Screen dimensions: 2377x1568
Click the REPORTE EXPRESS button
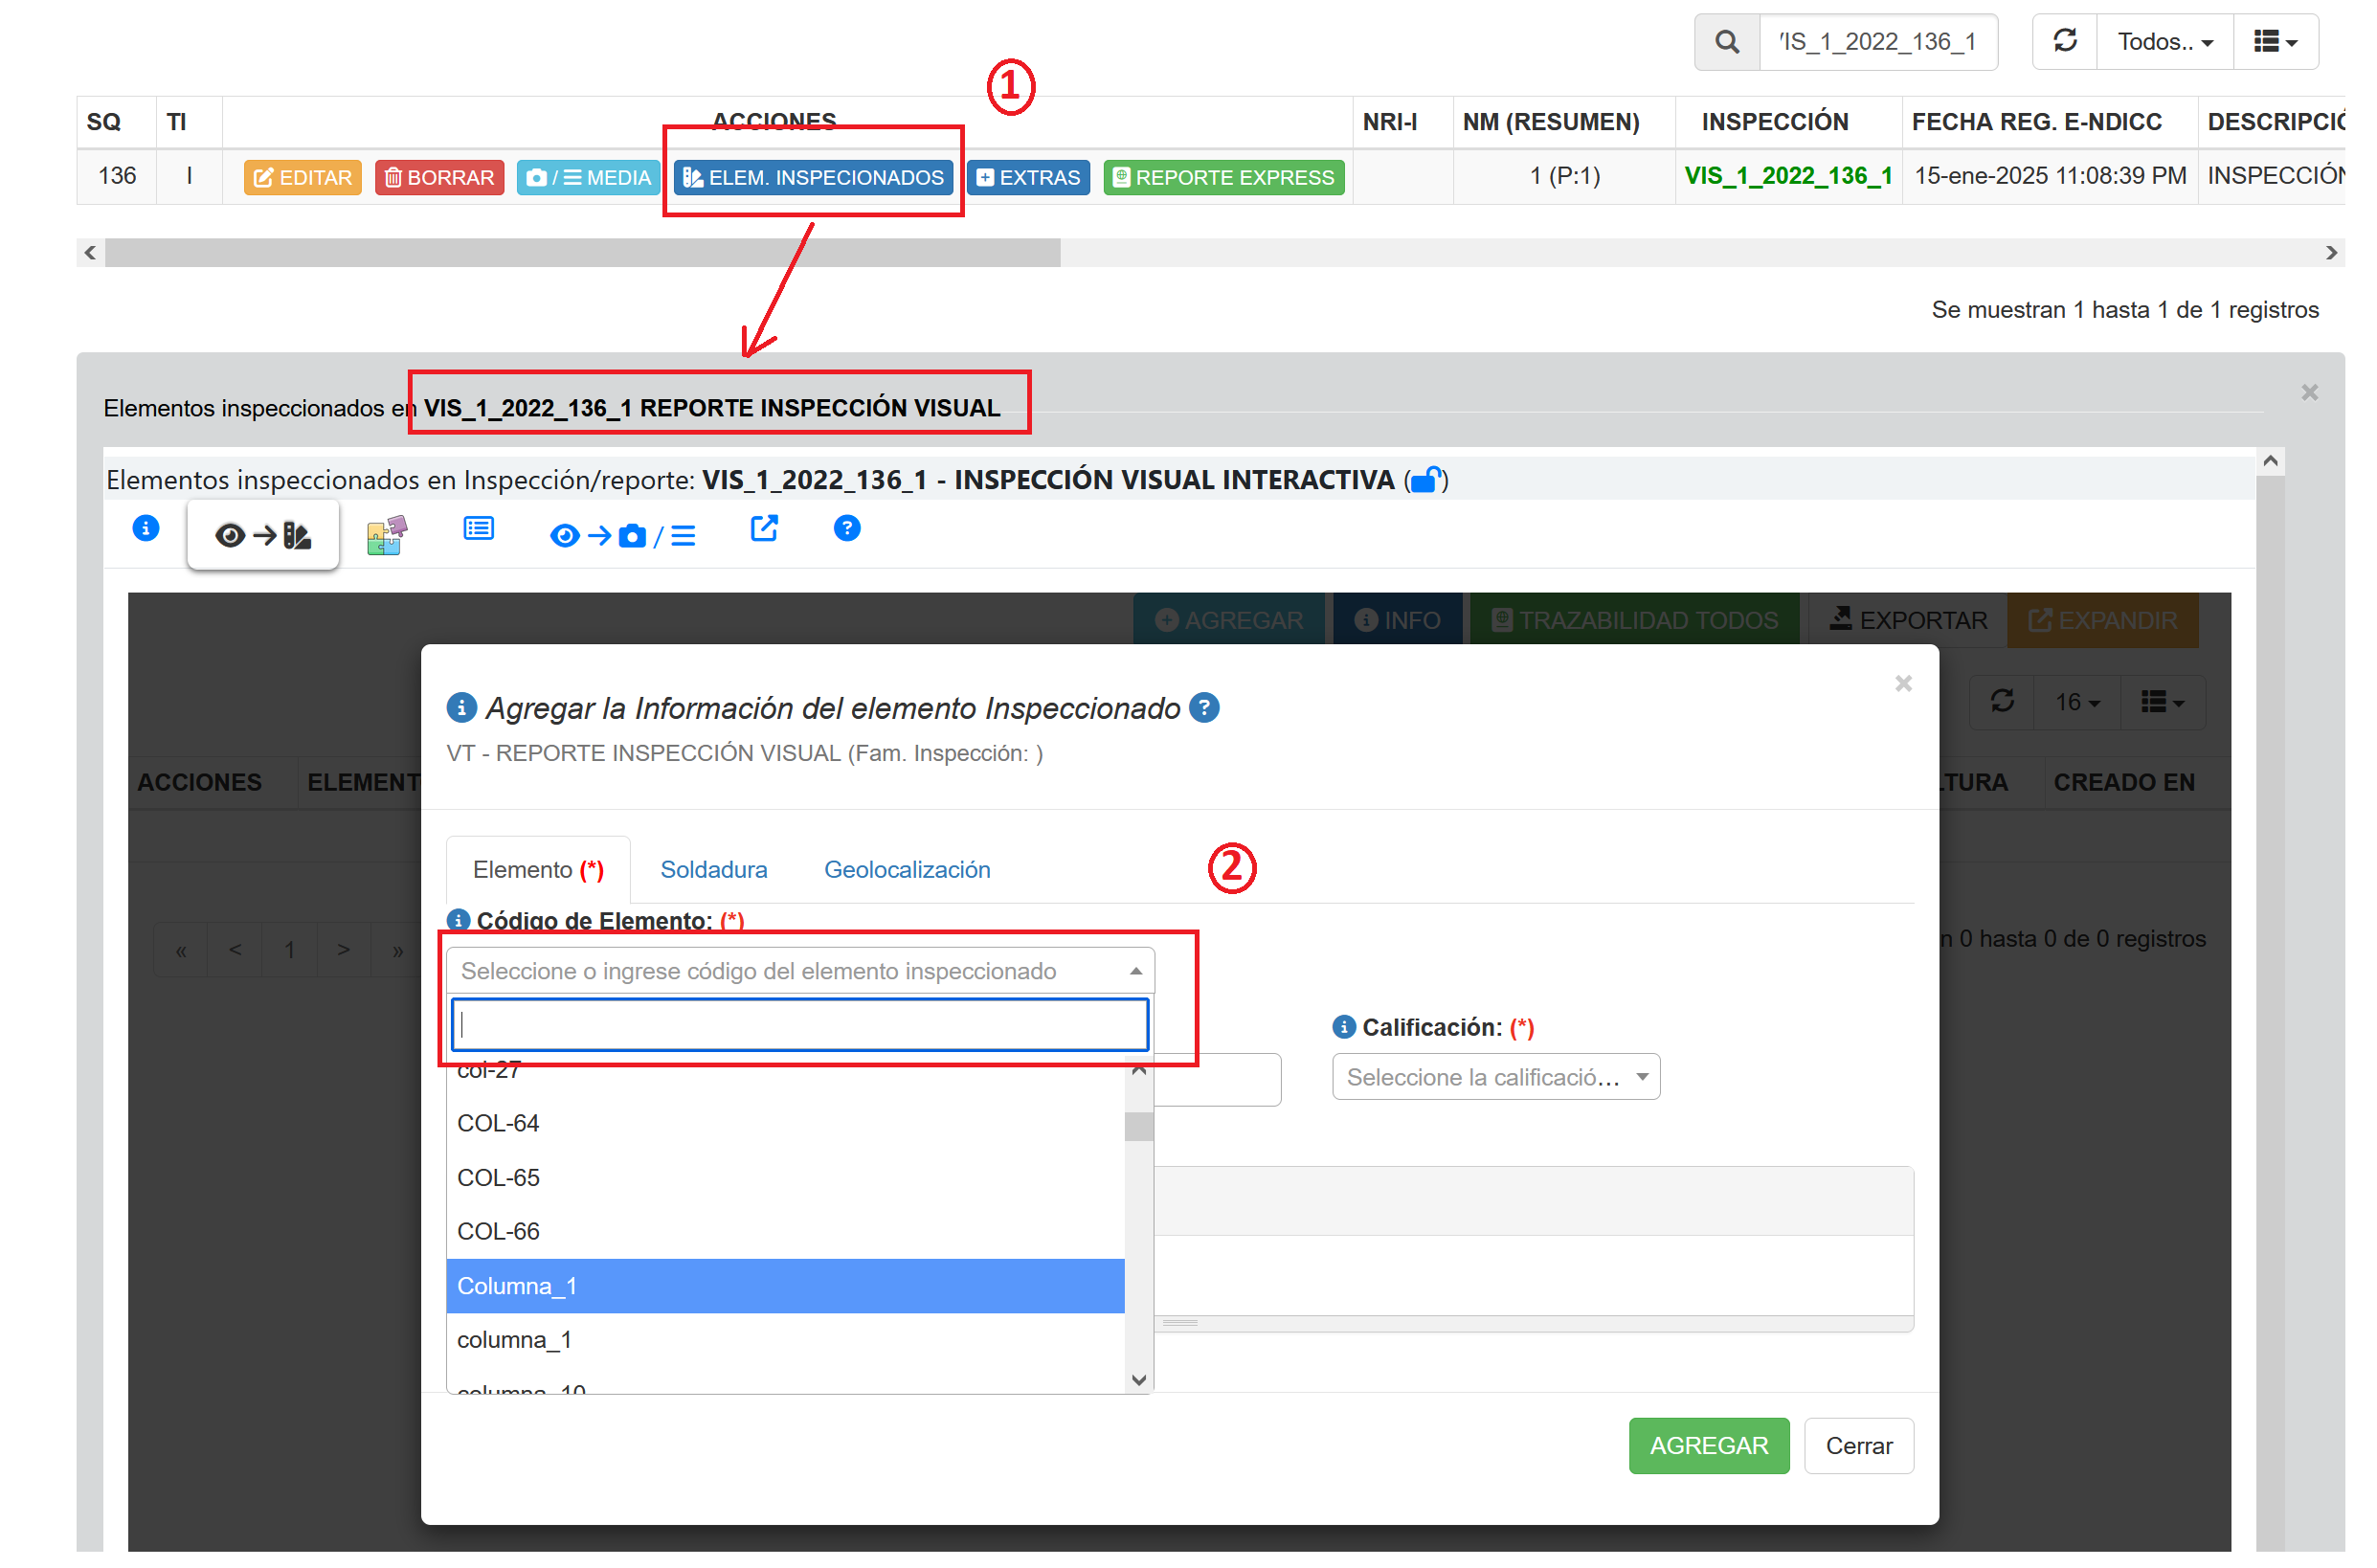1223,177
